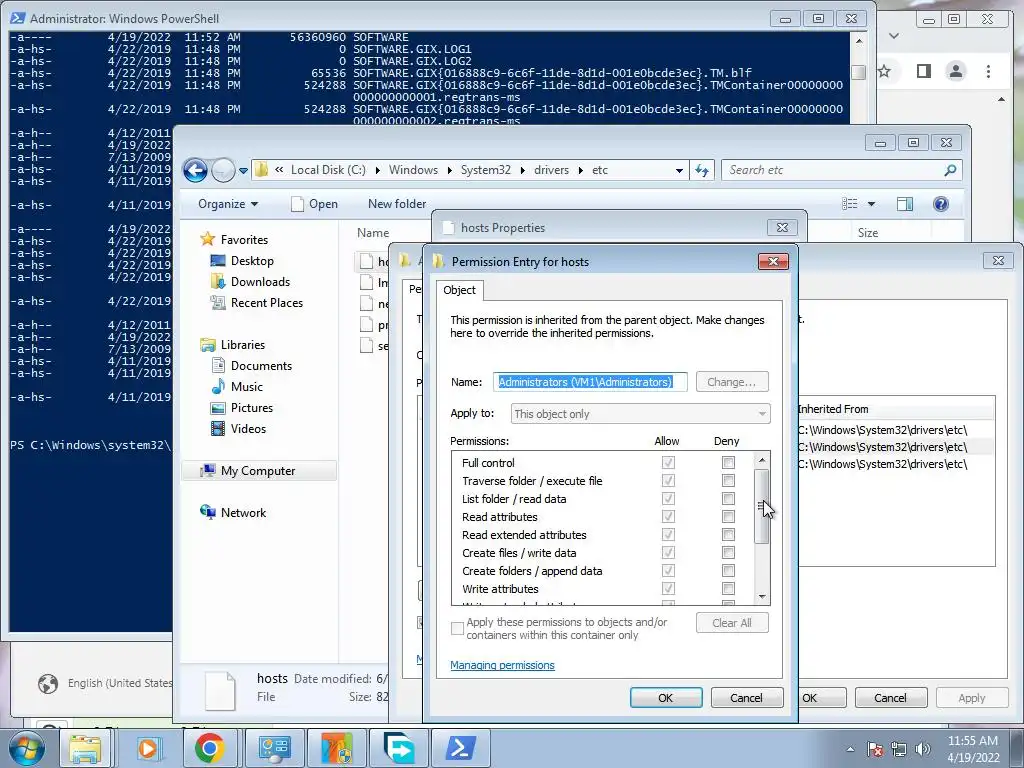Open the Documents library
The height and width of the screenshot is (768, 1024).
pos(261,366)
